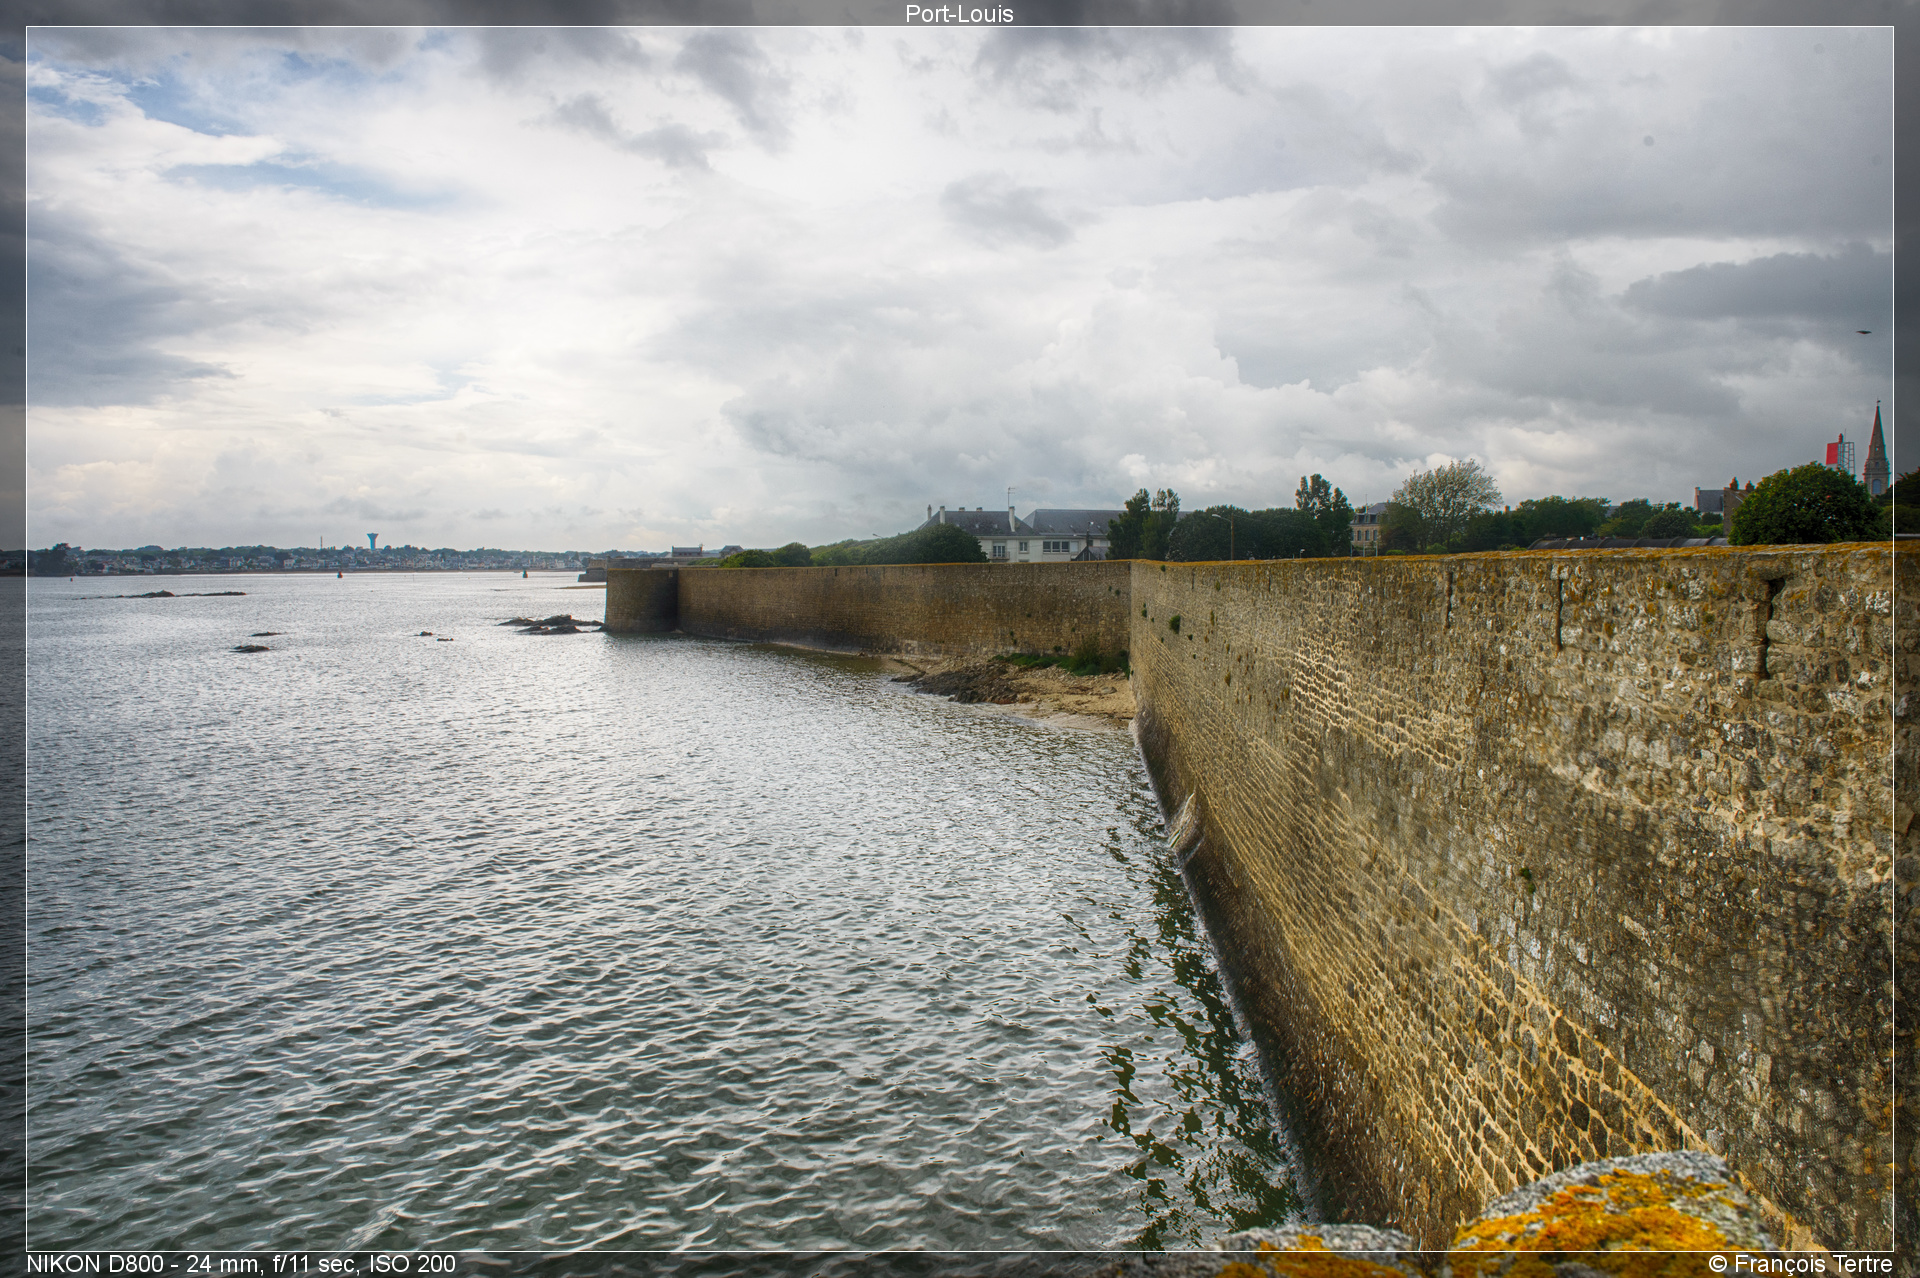Click the "© François Tertre" copyright text
Screen dimensions: 1920x1278
pos(1801,1264)
